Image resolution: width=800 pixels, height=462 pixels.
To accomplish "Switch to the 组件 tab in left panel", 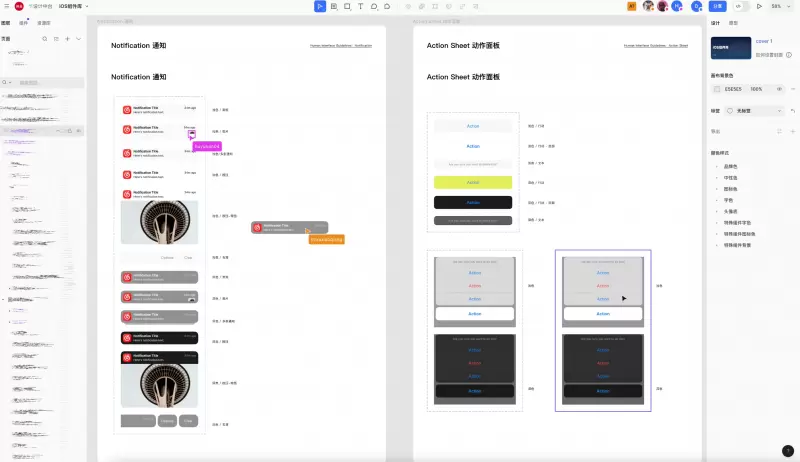I will [24, 22].
